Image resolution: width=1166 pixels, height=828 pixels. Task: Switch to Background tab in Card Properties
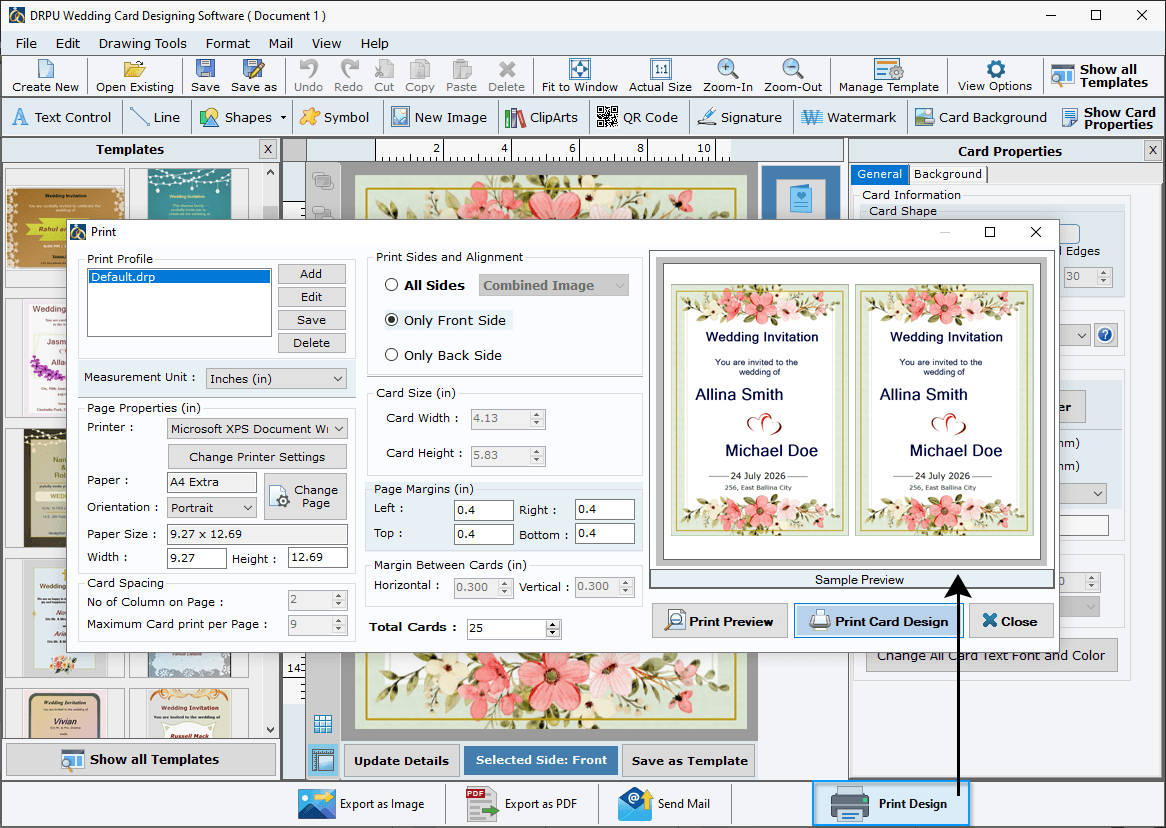pyautogui.click(x=947, y=174)
